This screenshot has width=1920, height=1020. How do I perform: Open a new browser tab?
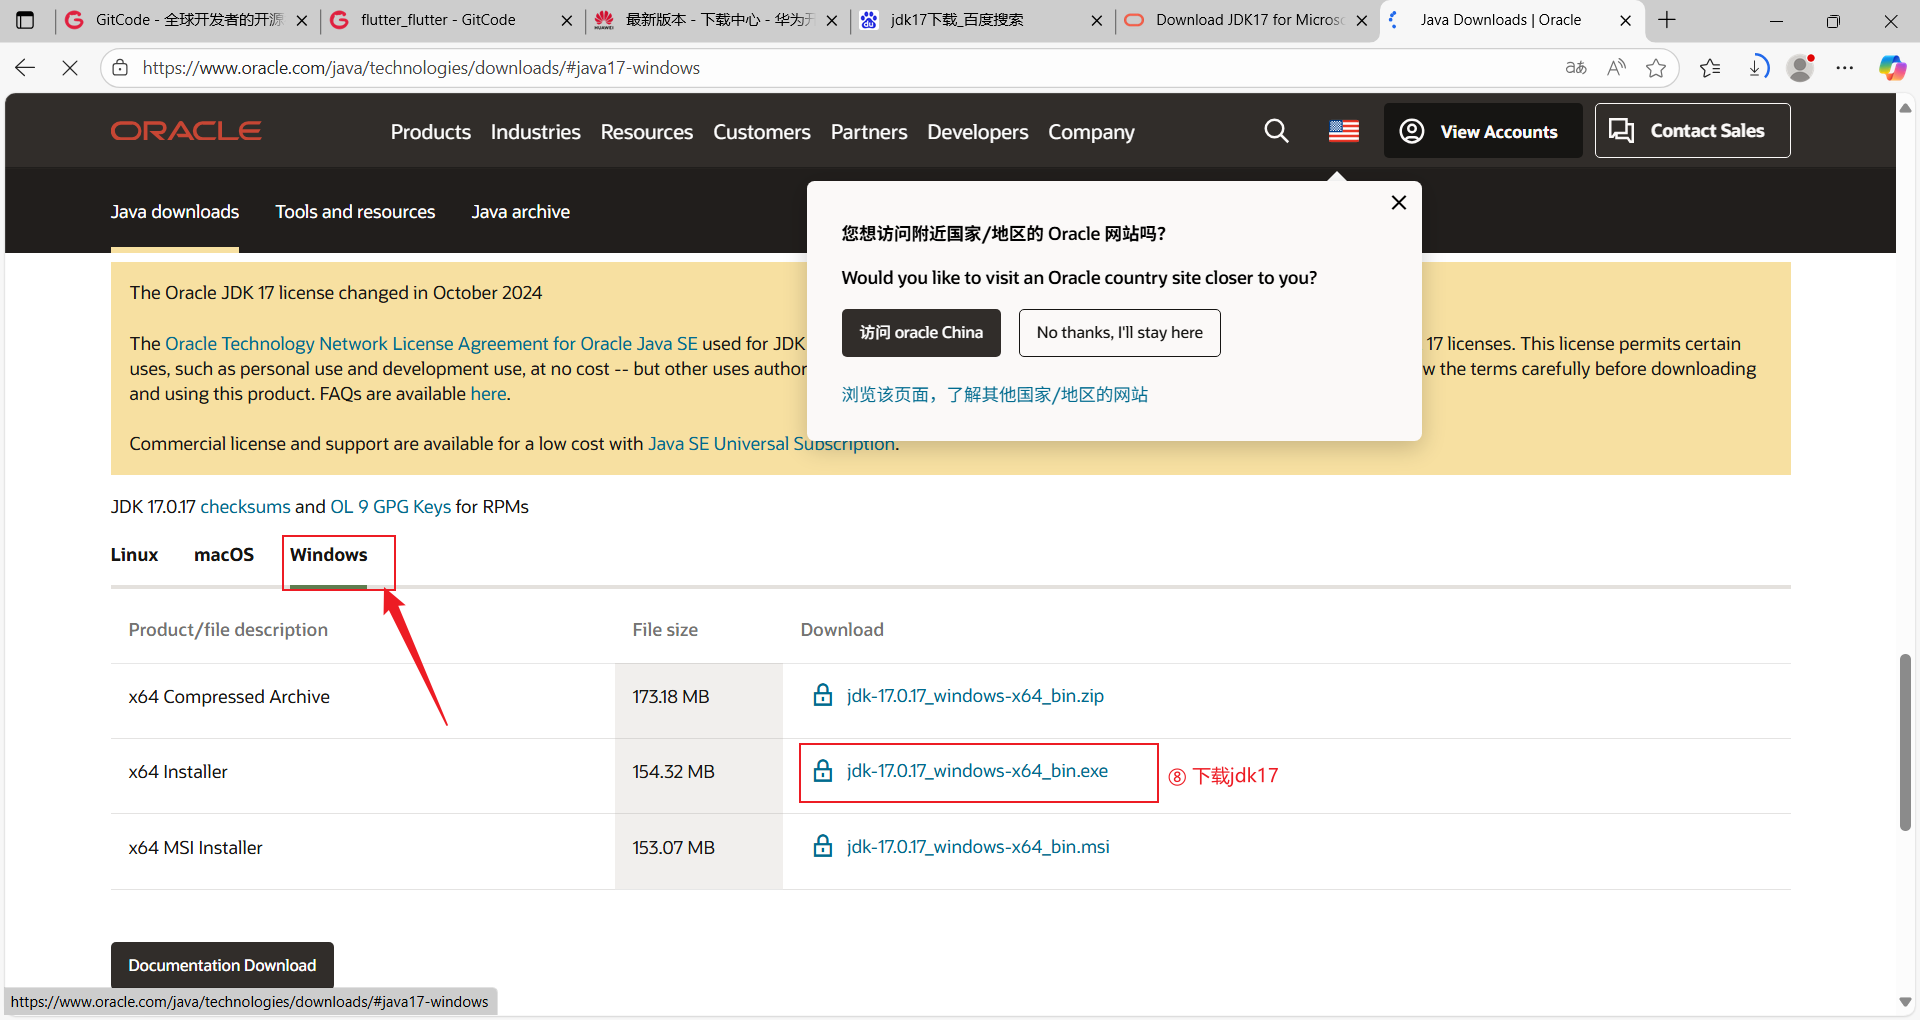tap(1667, 20)
